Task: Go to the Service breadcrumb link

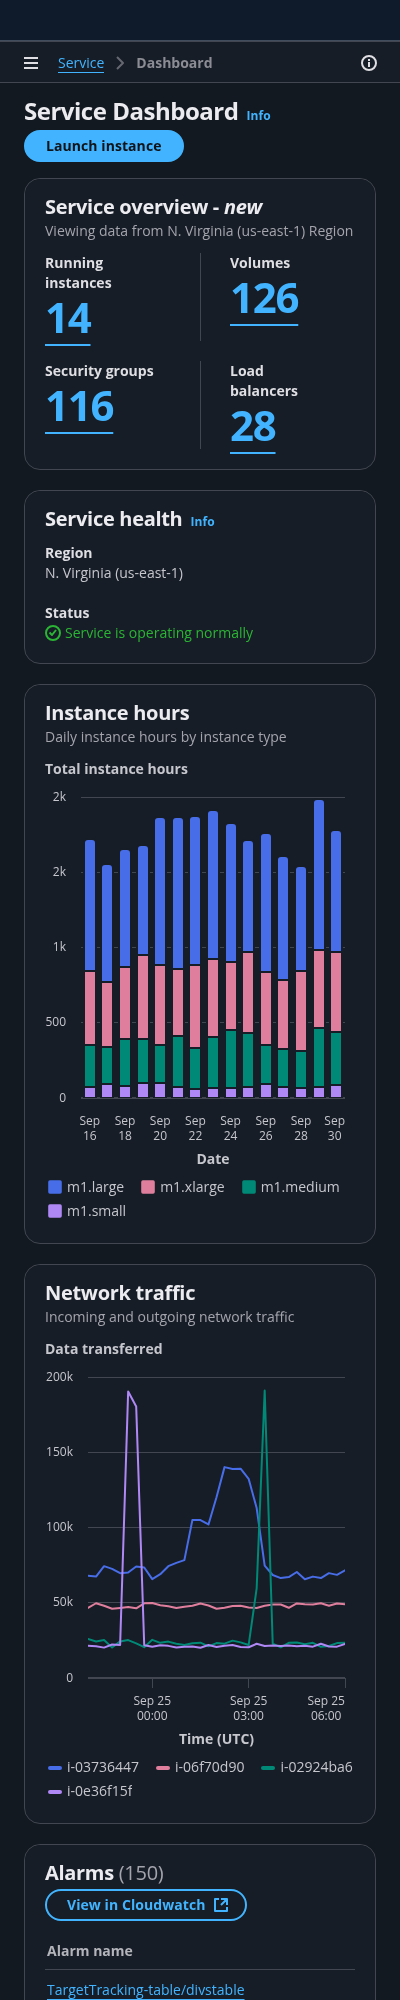Action: pos(81,63)
